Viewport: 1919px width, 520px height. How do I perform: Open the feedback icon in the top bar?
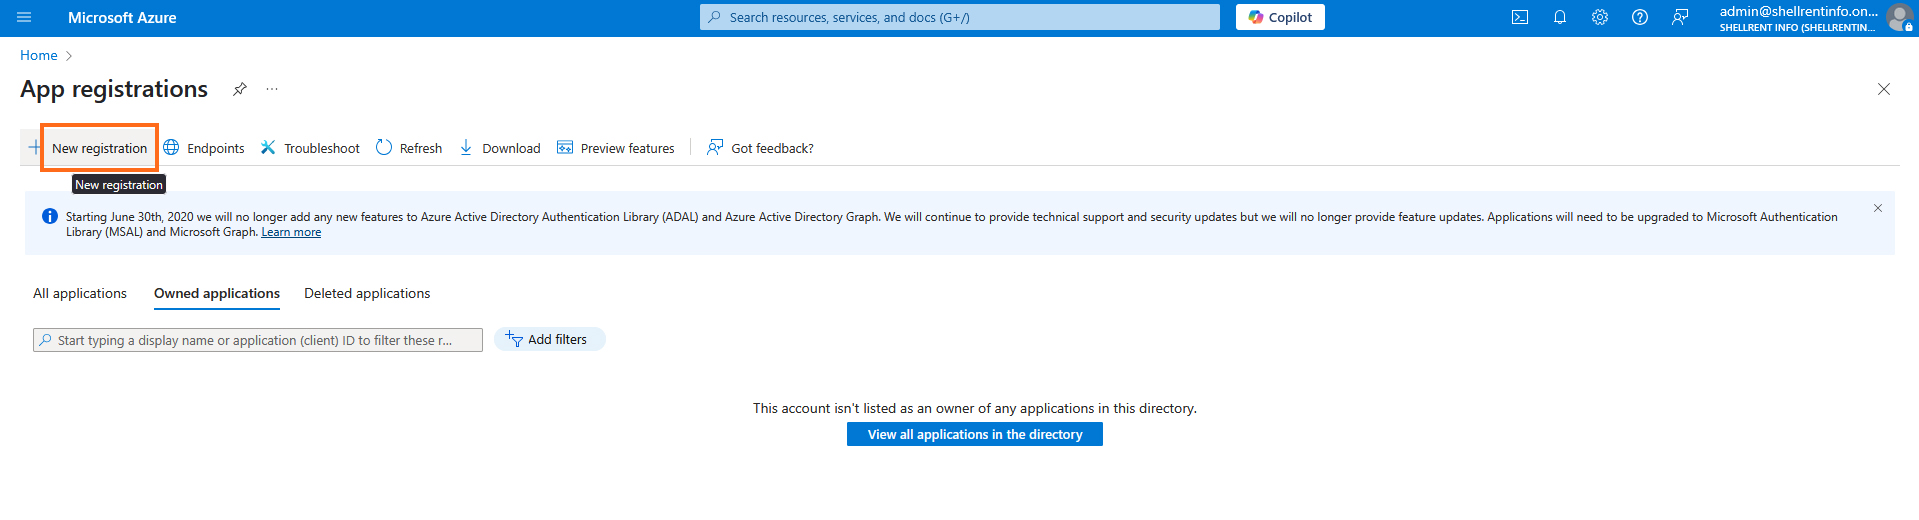tap(1680, 17)
